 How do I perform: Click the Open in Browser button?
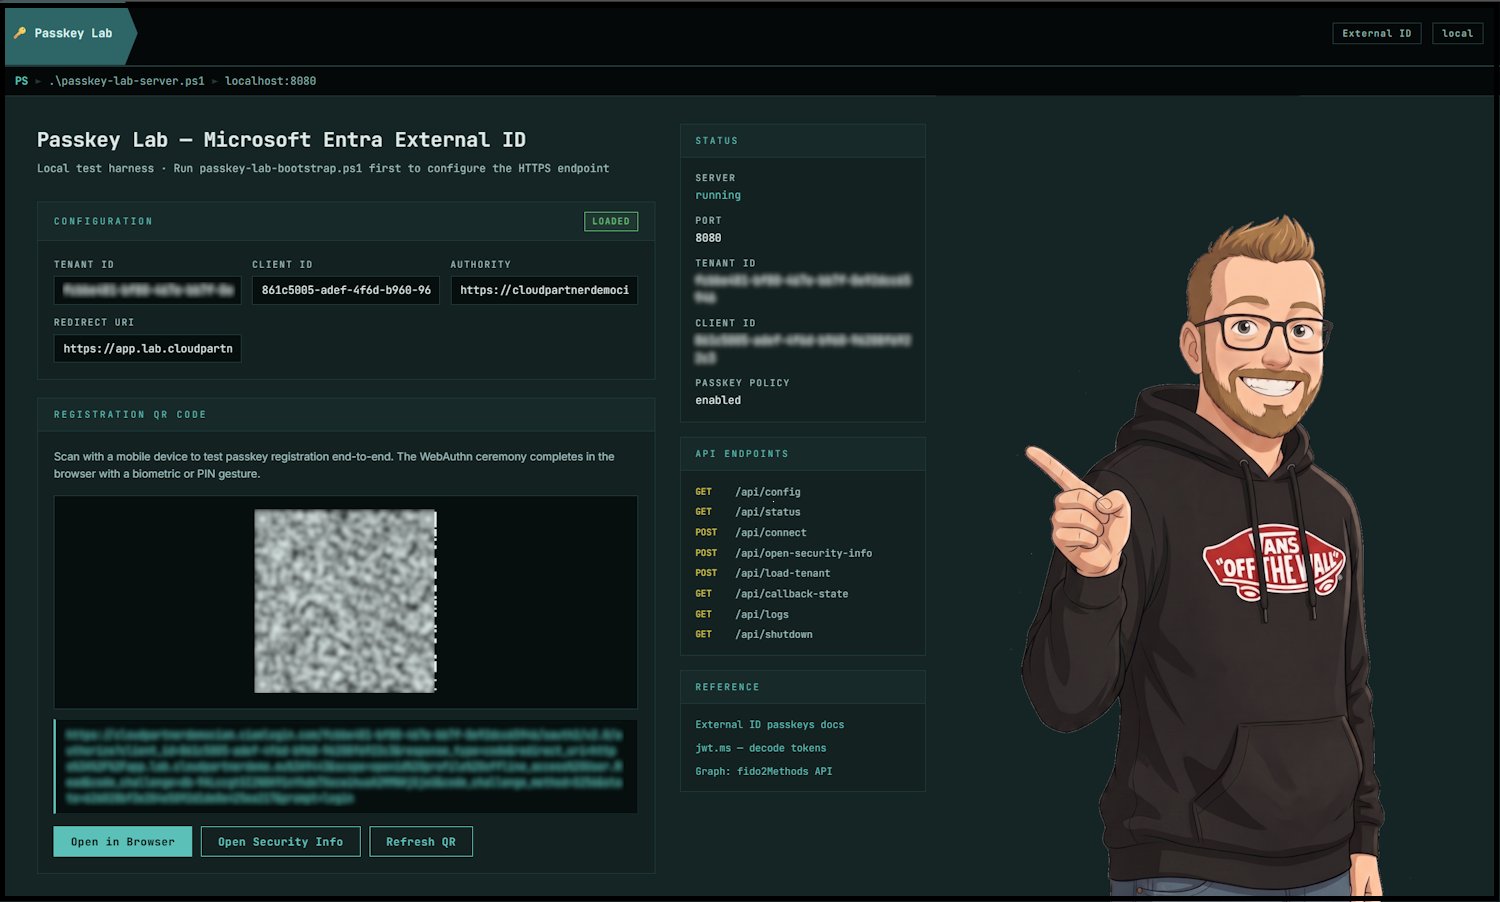[x=122, y=841]
